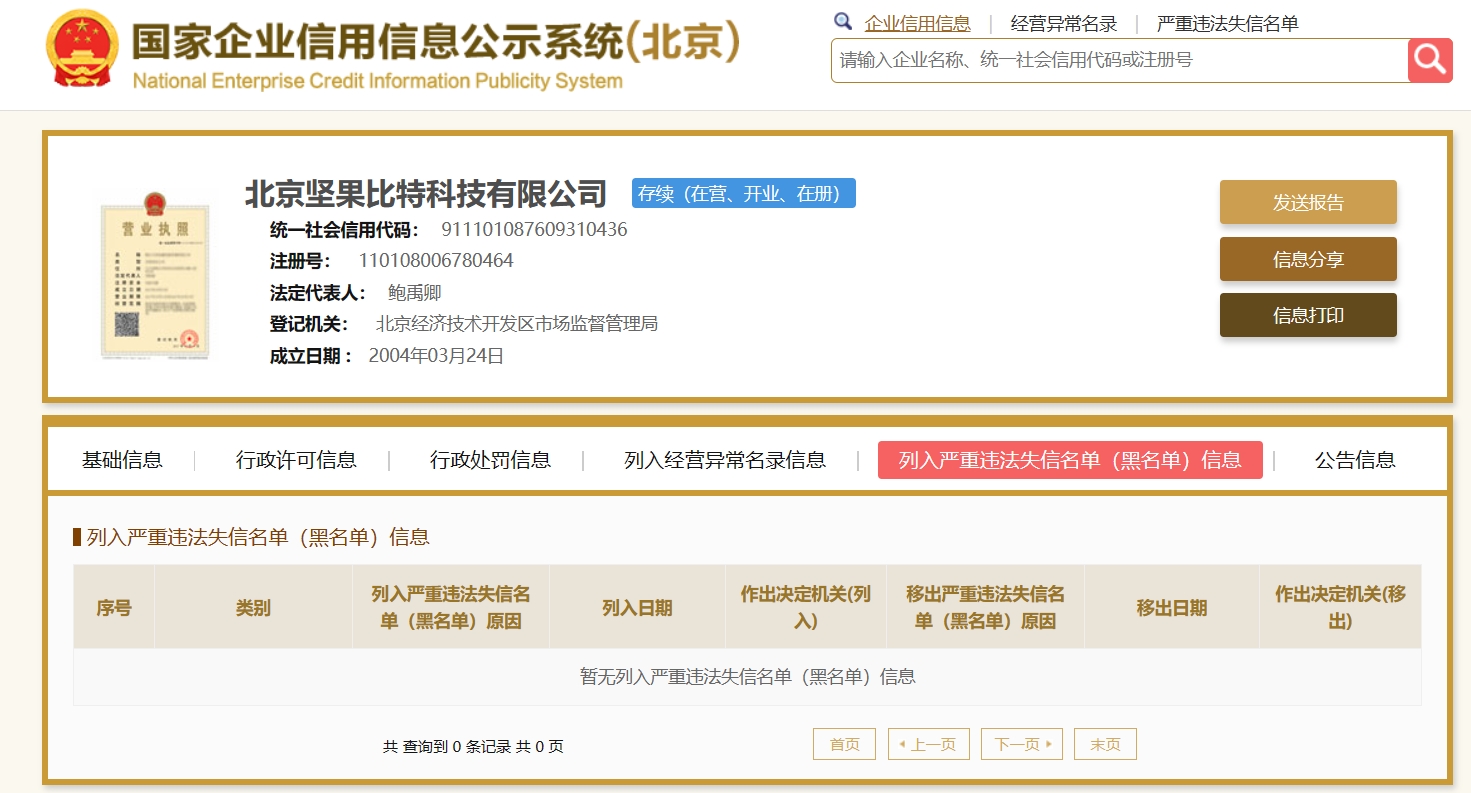Image resolution: width=1471 pixels, height=793 pixels.
Task: Click the 存续（在营、开业、在册）status badge
Action: point(744,193)
